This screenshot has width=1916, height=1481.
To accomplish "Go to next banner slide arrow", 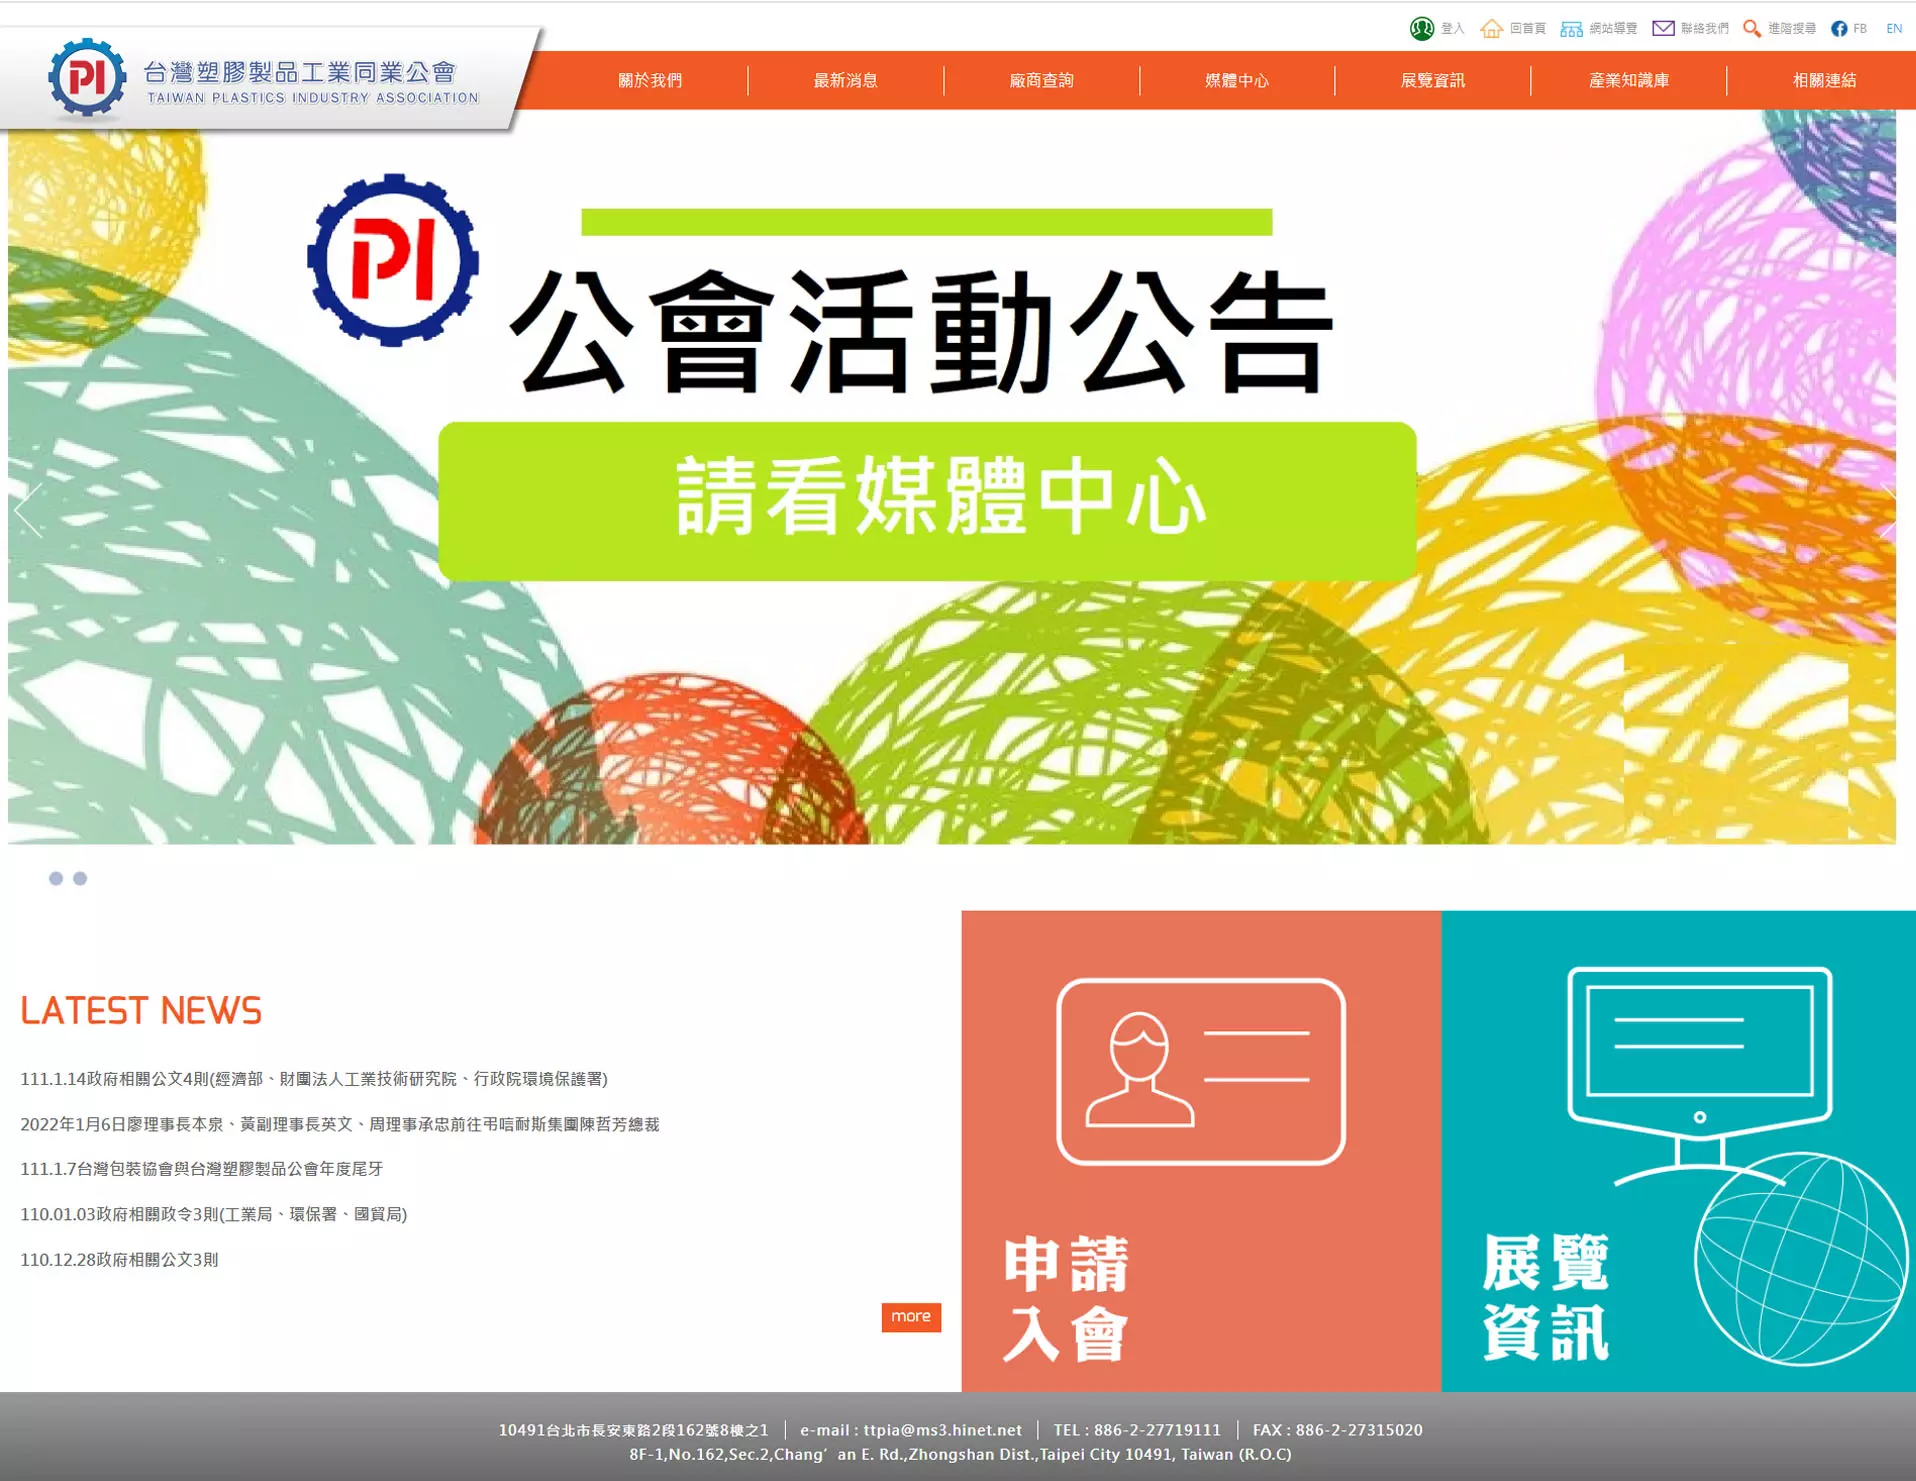I will [x=1888, y=510].
